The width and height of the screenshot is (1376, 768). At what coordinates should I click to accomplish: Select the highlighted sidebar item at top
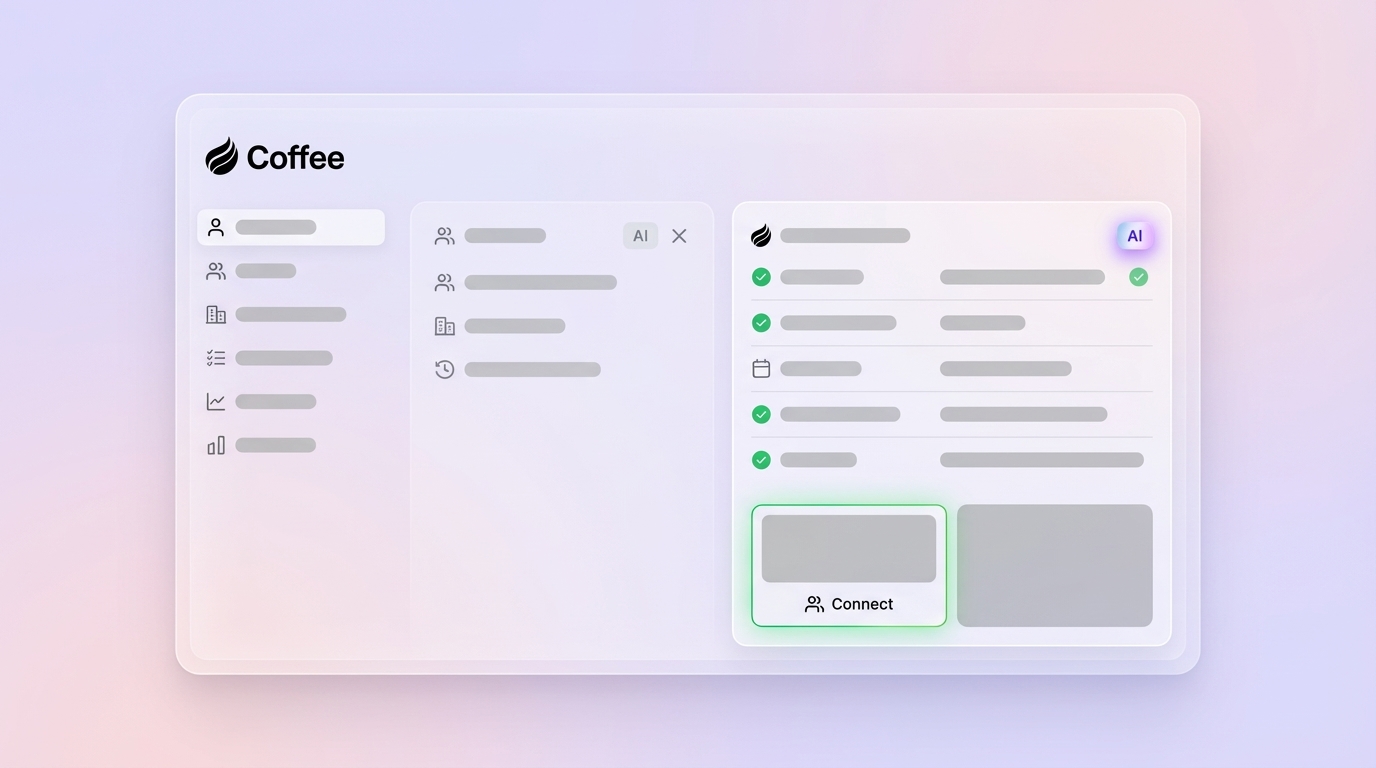(291, 227)
